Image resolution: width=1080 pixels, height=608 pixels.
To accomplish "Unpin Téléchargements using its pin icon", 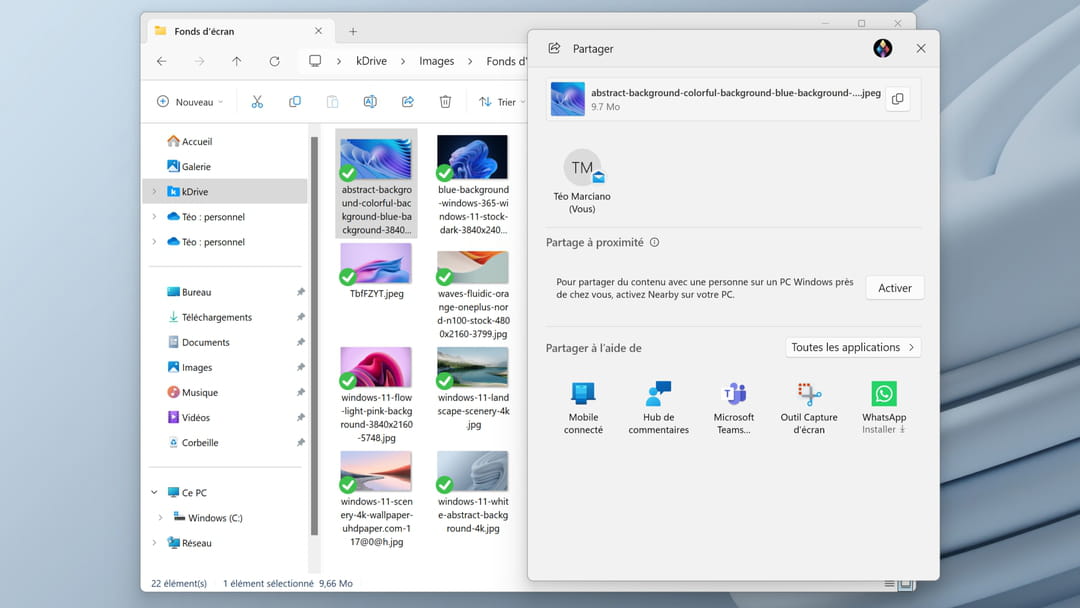I will [x=300, y=317].
